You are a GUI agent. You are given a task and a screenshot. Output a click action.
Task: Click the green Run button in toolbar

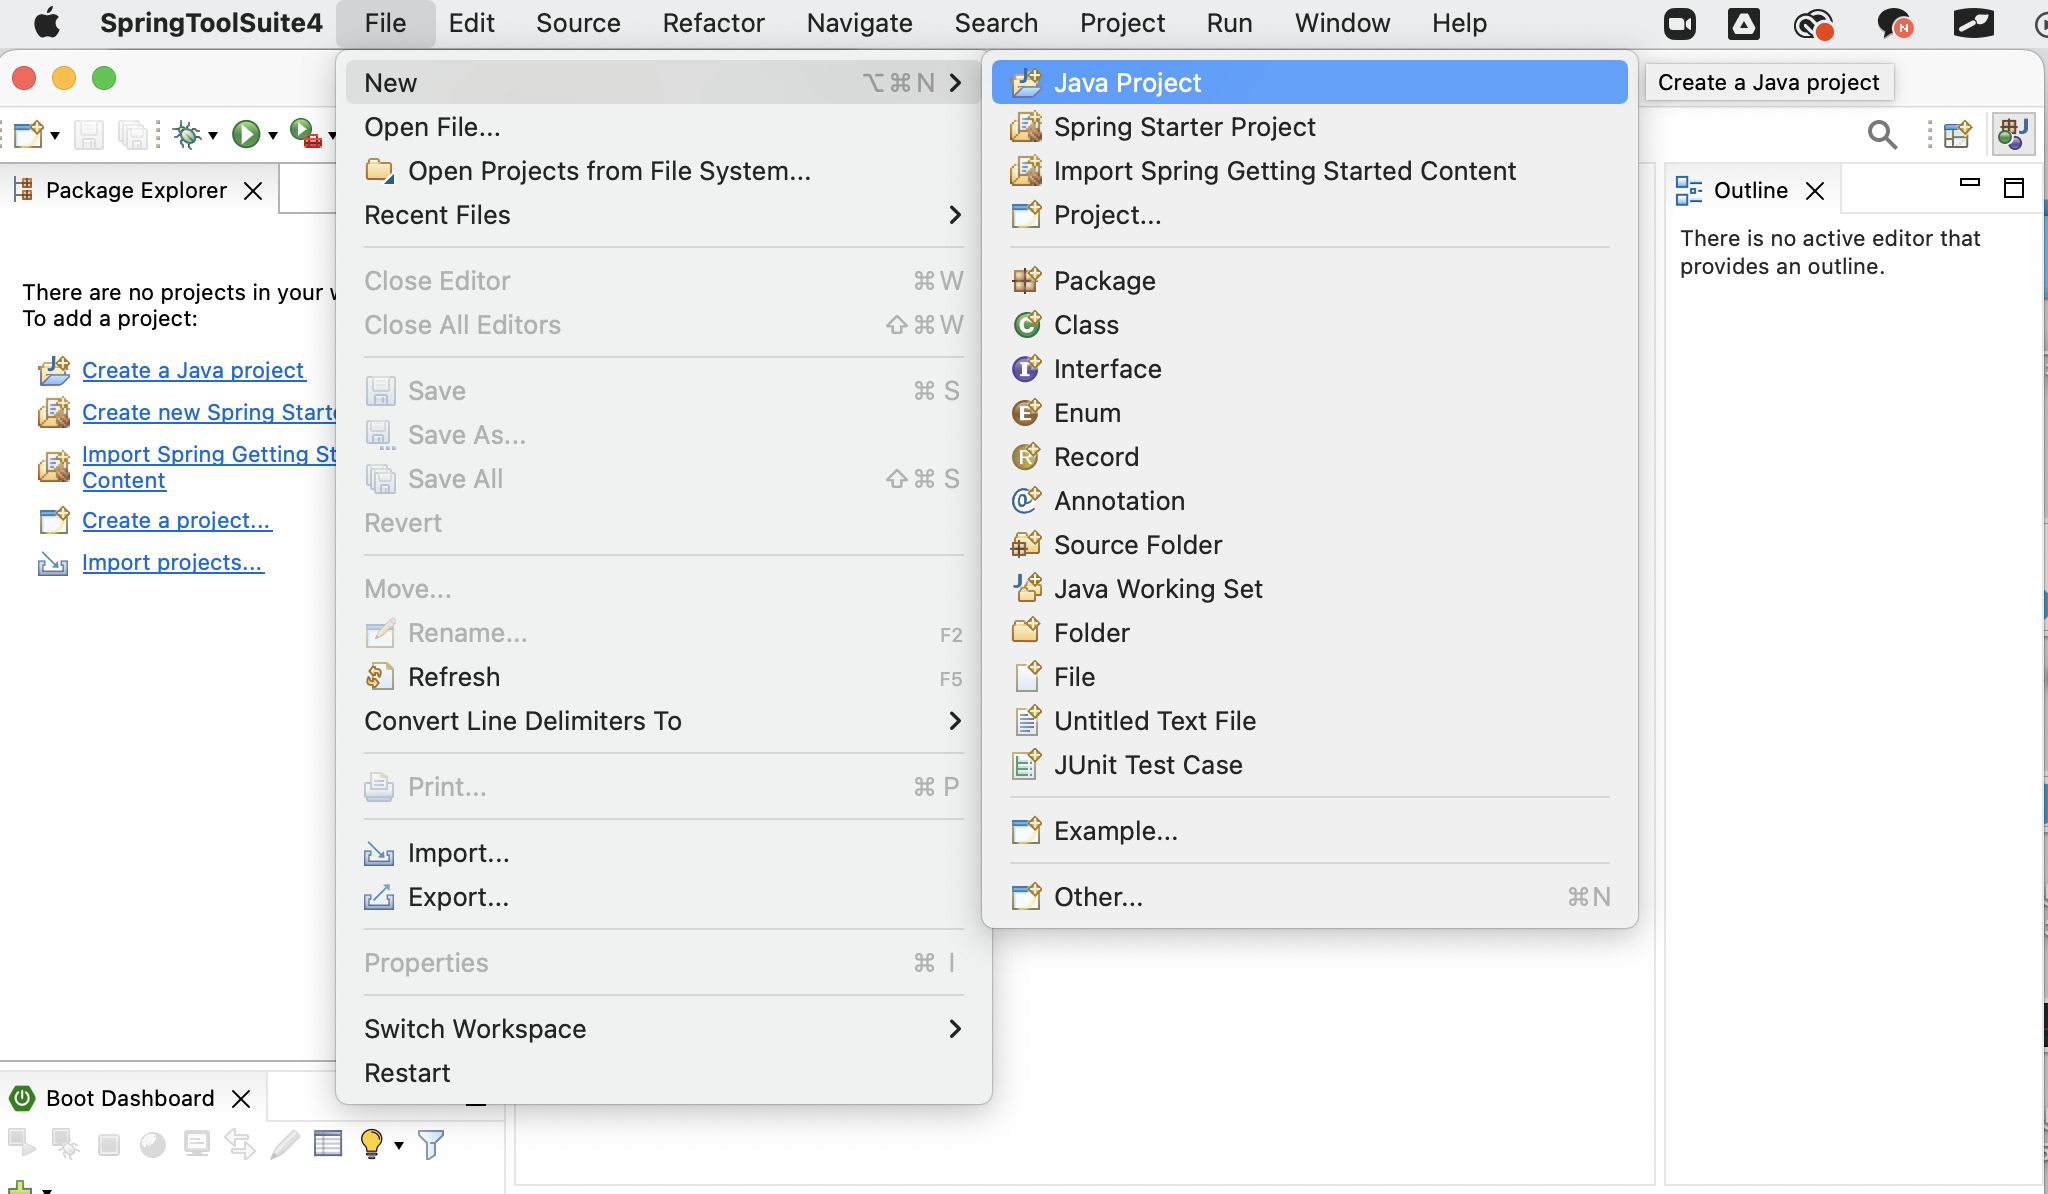tap(245, 133)
